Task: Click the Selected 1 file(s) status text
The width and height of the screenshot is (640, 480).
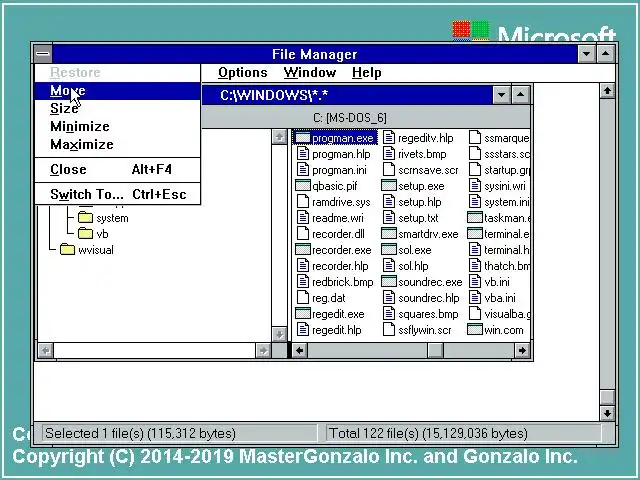Action: point(140,433)
